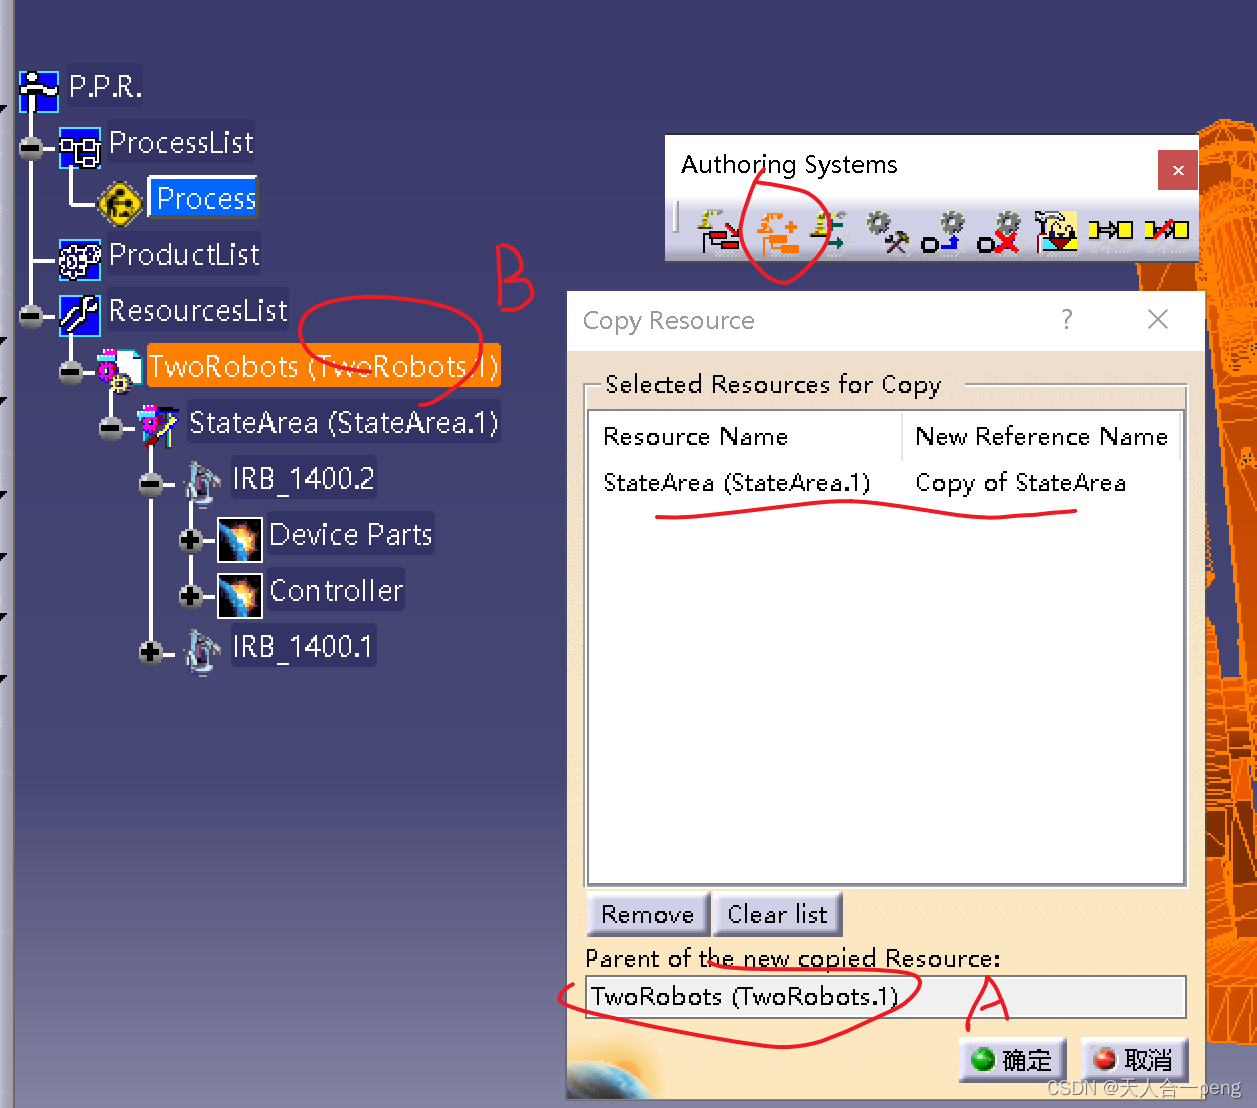Click the Device Parts icon
The image size is (1257, 1108).
240,540
